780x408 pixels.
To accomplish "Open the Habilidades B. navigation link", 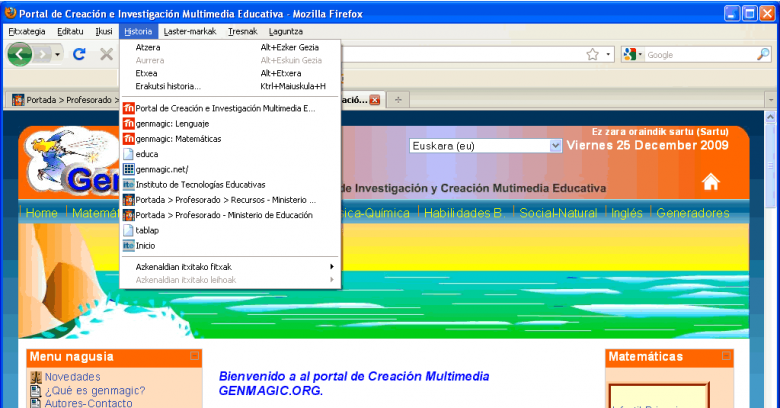I will pyautogui.click(x=464, y=213).
